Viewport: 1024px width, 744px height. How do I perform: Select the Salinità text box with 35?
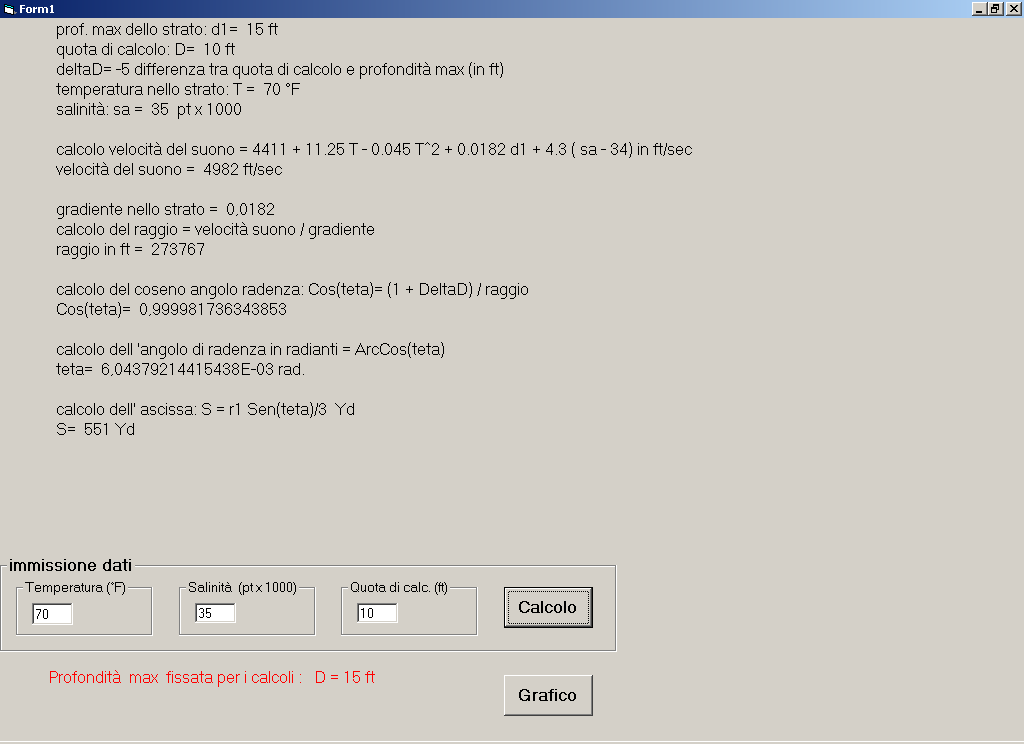point(215,613)
